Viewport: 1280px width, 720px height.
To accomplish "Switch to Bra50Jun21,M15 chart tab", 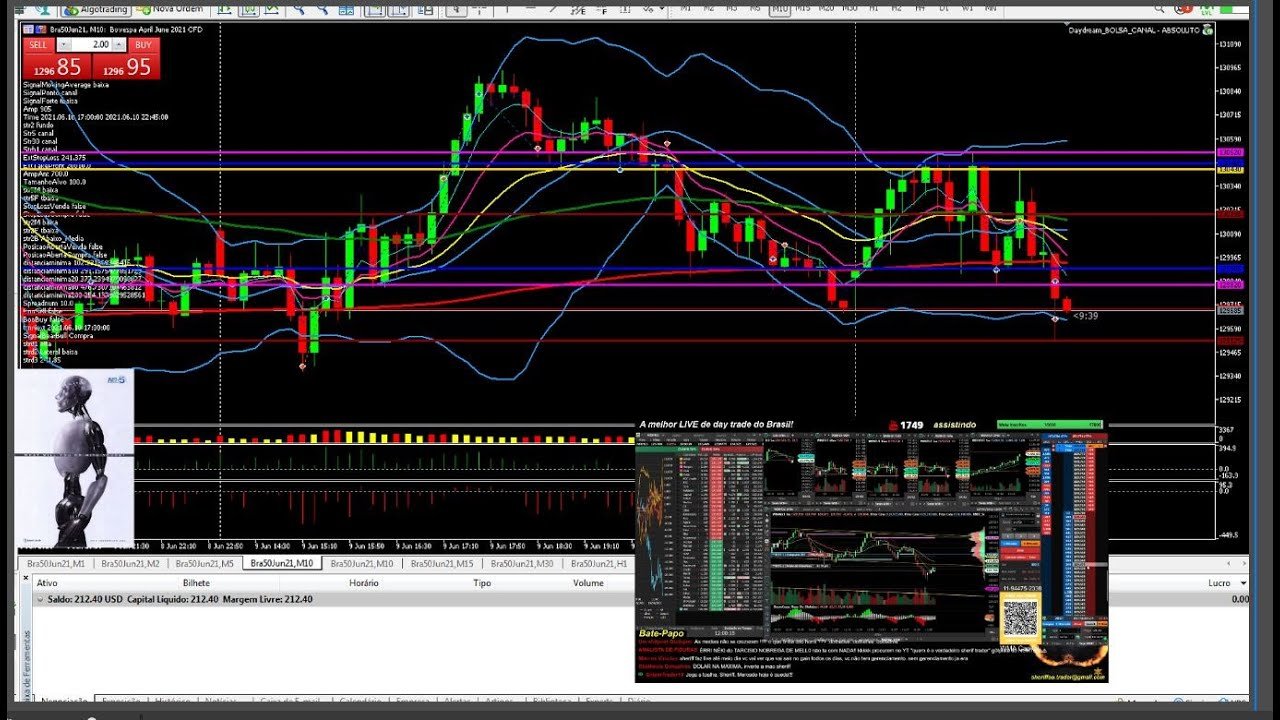I will click(440, 564).
